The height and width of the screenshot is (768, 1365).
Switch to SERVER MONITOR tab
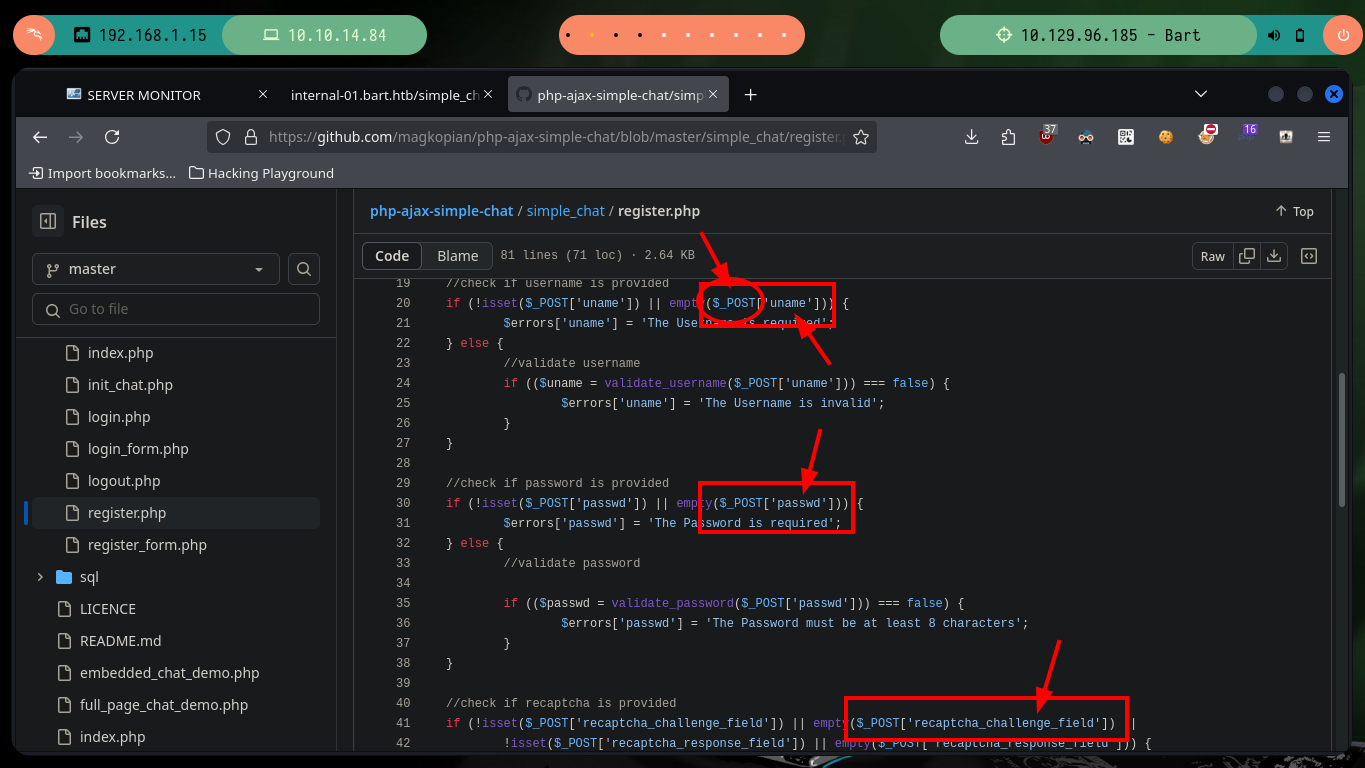[x=167, y=95]
